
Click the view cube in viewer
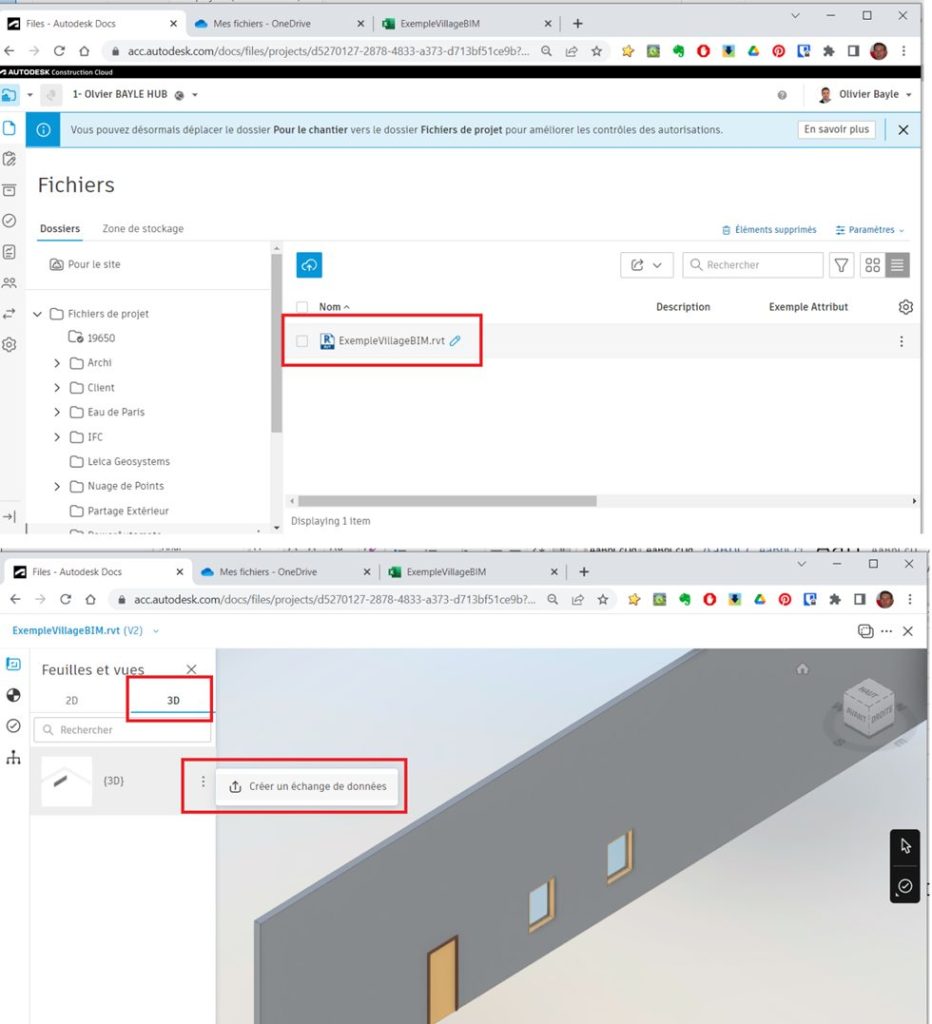click(869, 710)
